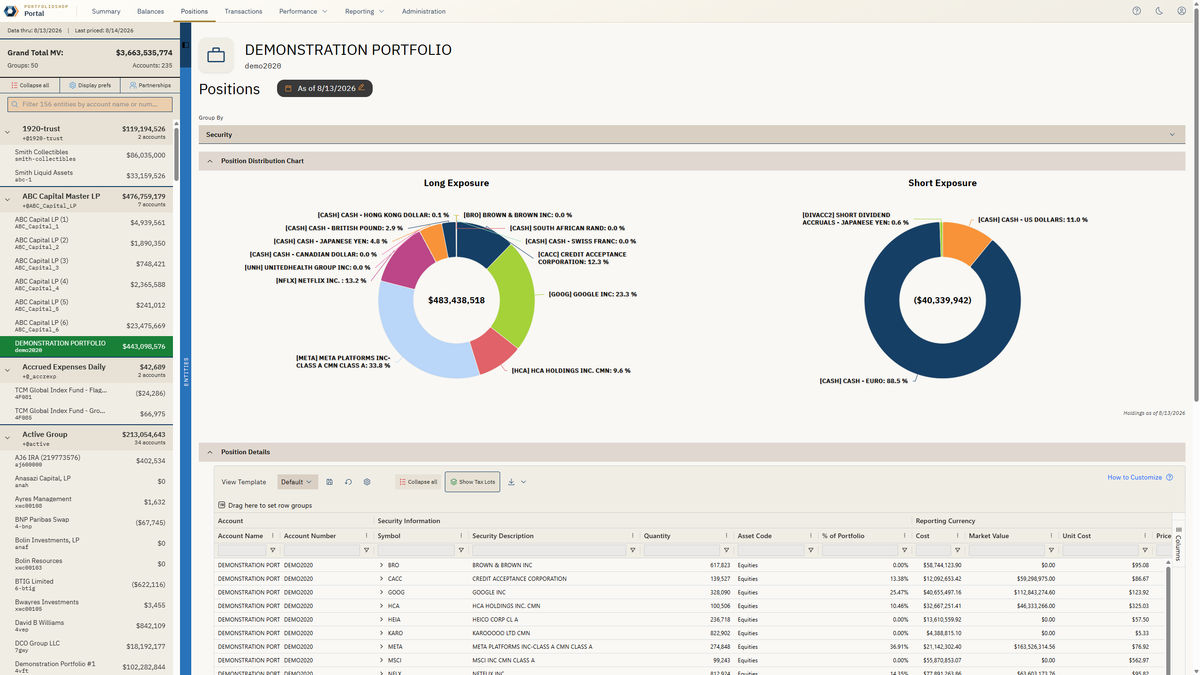Go to the Administration tab
This screenshot has width=1200, height=675.
click(x=424, y=11)
